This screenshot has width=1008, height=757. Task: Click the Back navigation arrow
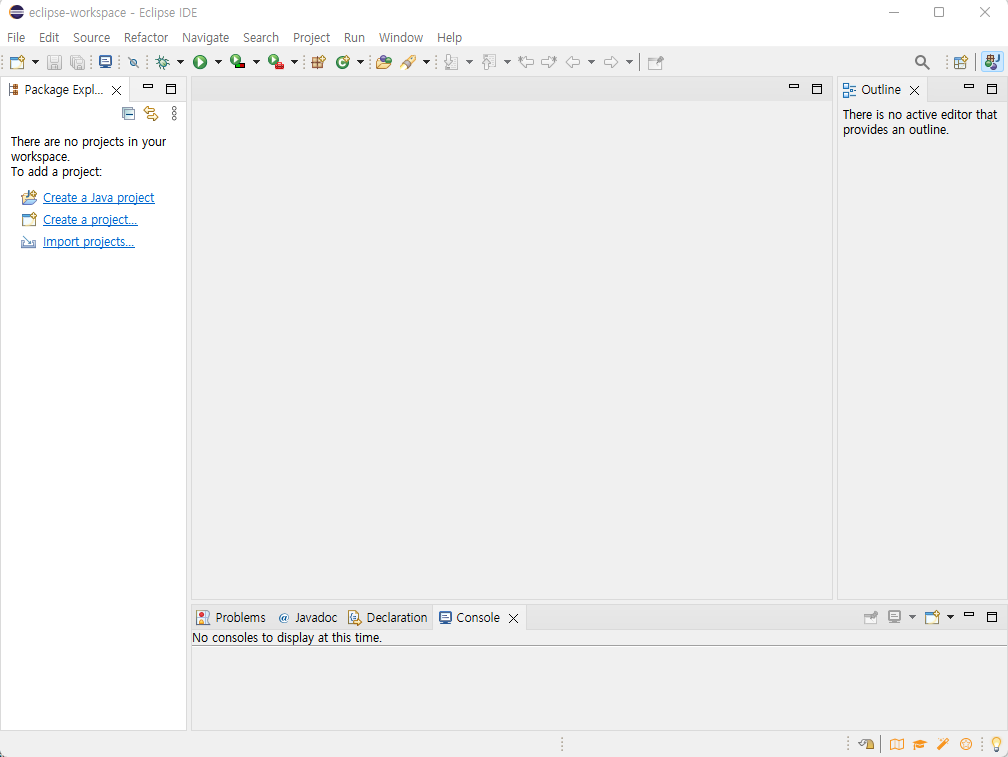[573, 62]
